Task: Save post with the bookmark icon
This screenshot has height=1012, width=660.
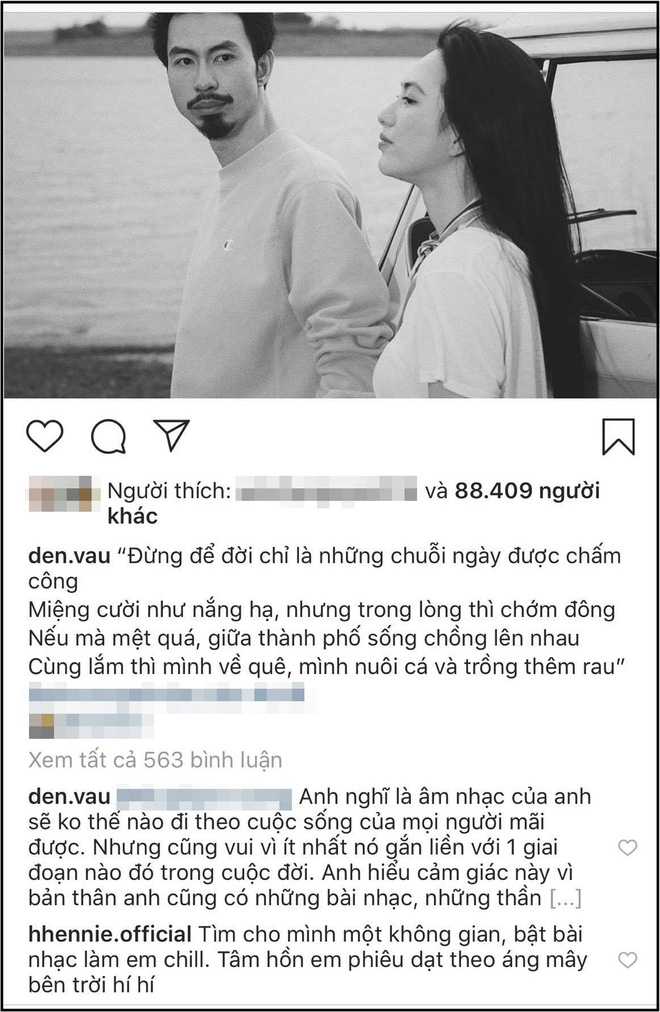Action: click(618, 437)
